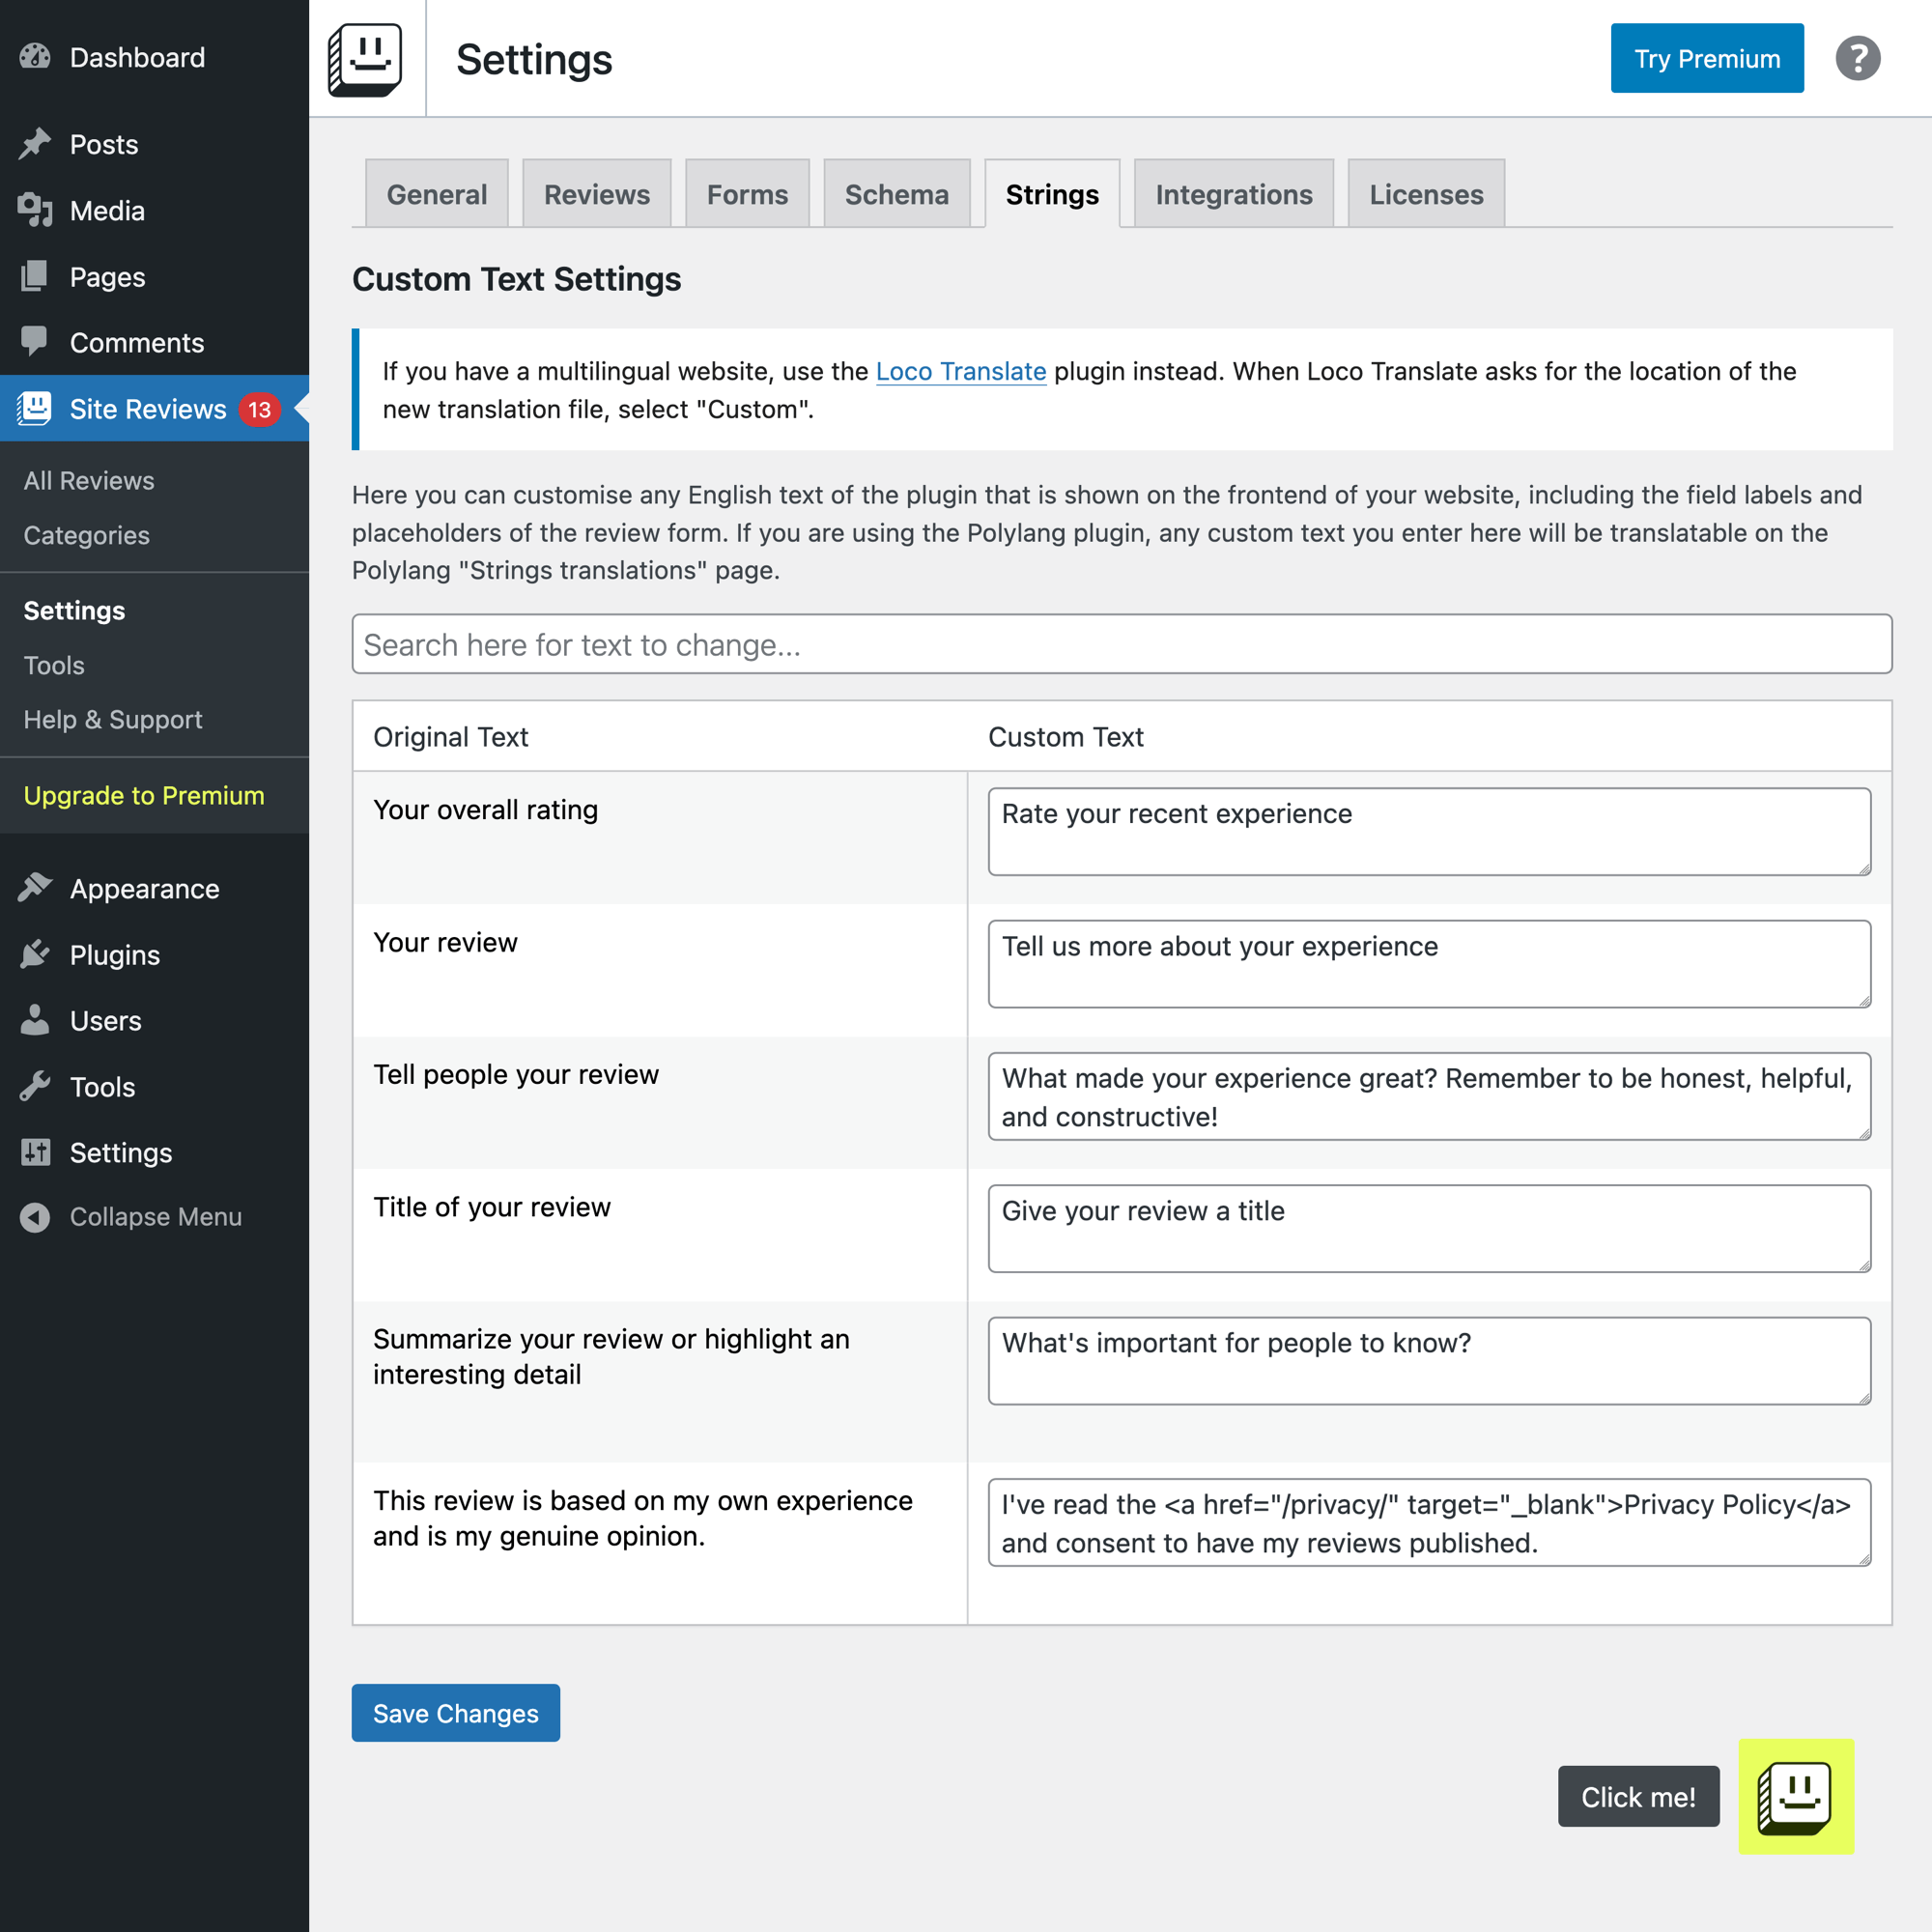The width and height of the screenshot is (1932, 1932).
Task: Open the help question mark icon
Action: [x=1857, y=59]
